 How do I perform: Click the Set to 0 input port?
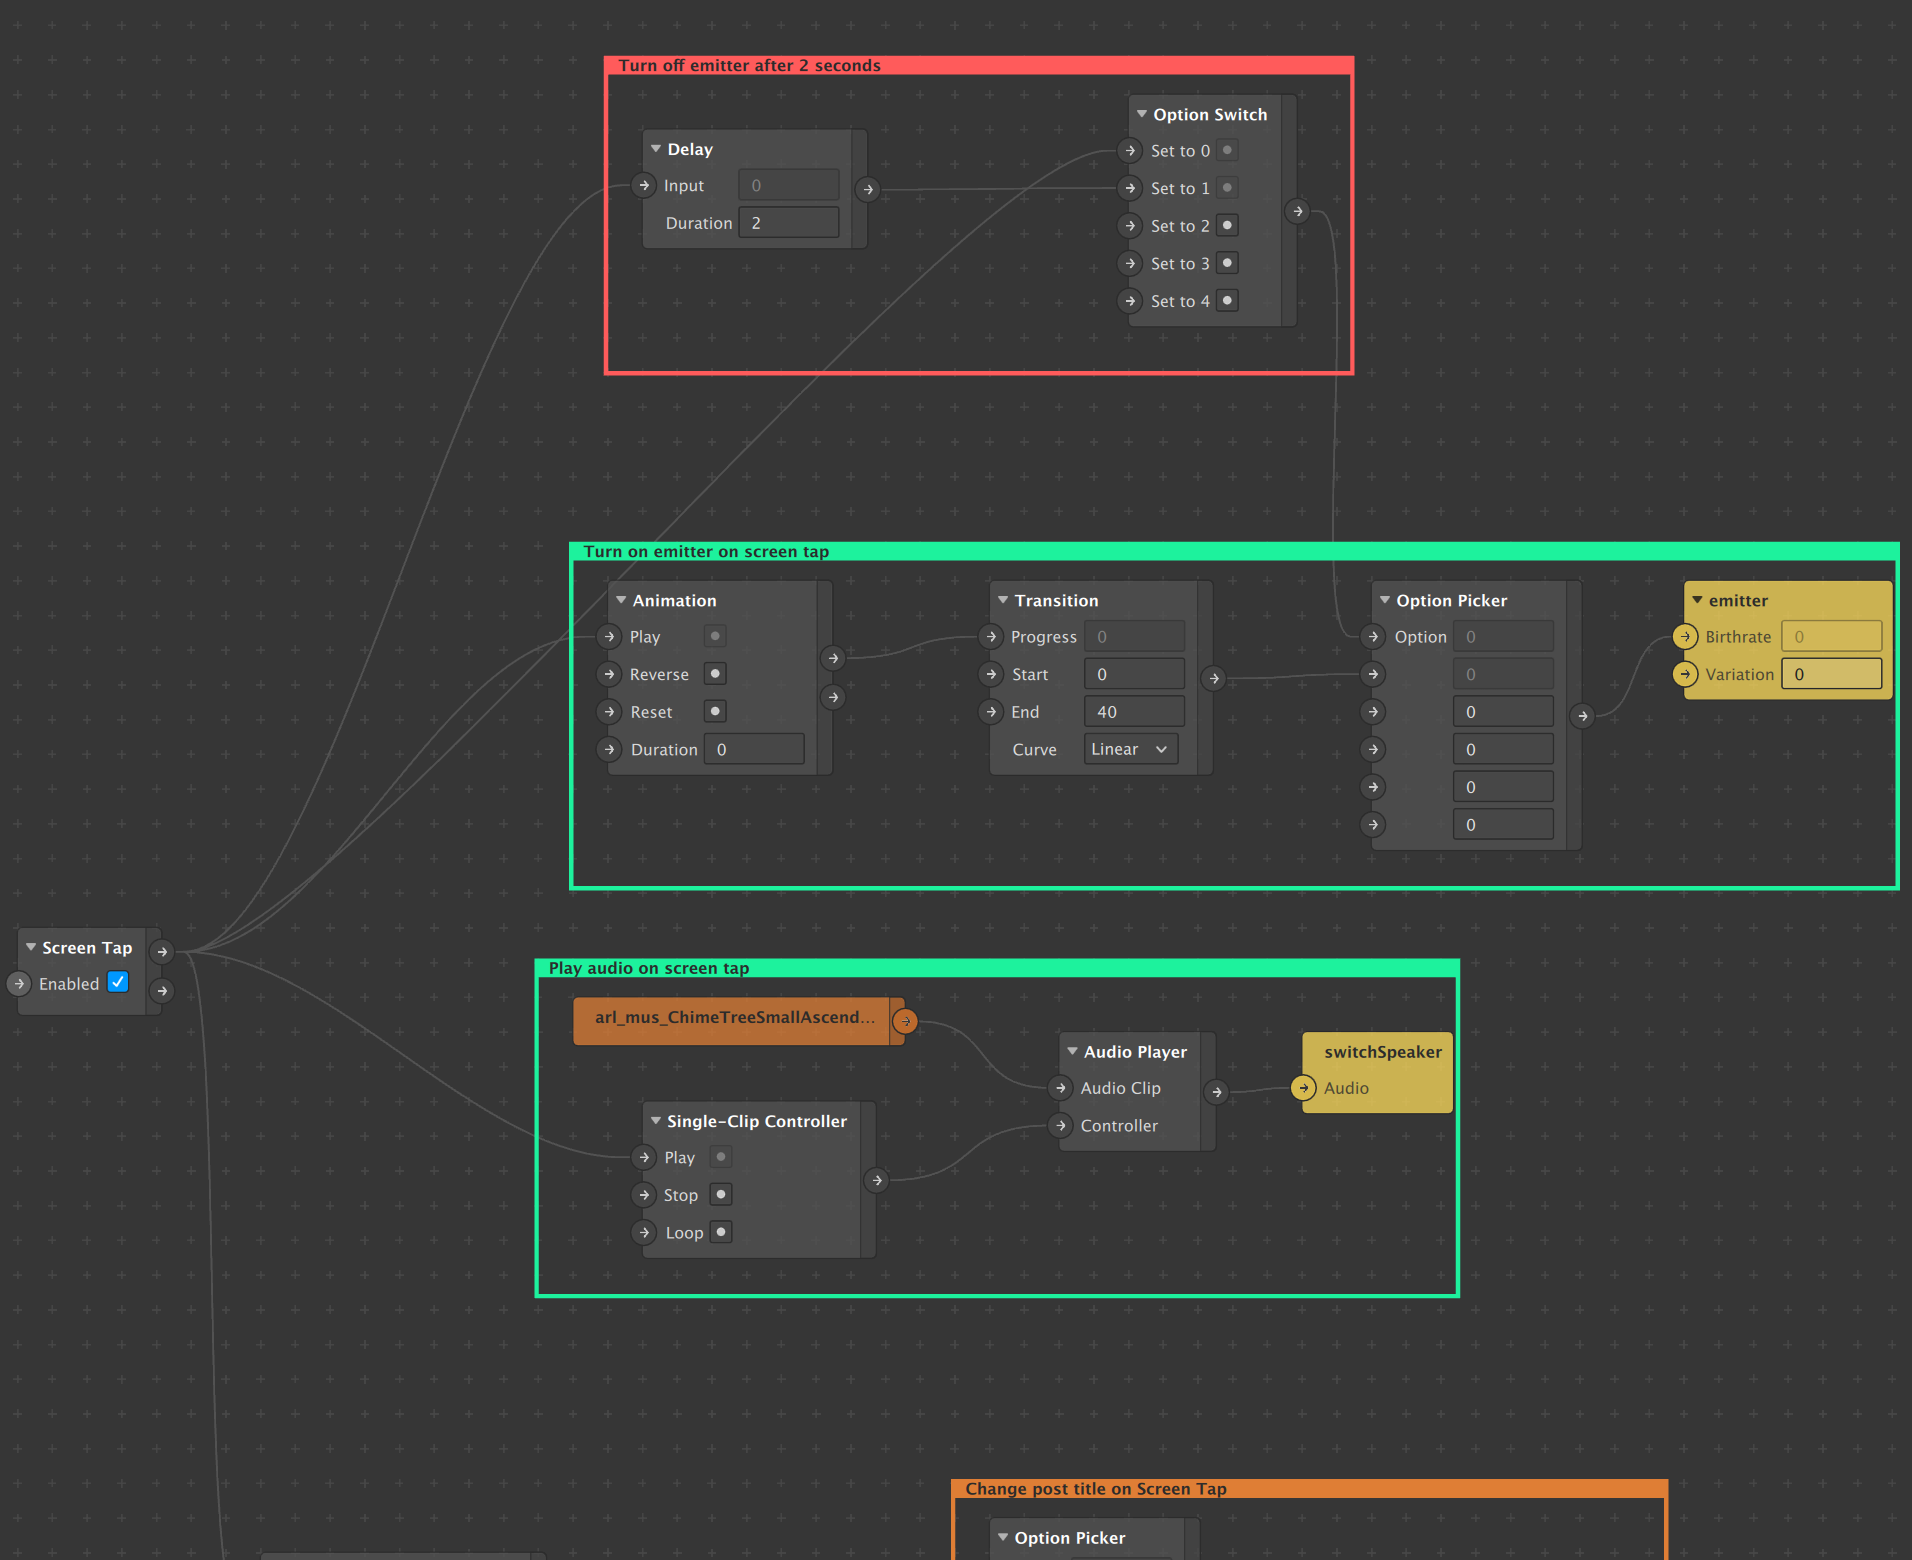tap(1130, 151)
